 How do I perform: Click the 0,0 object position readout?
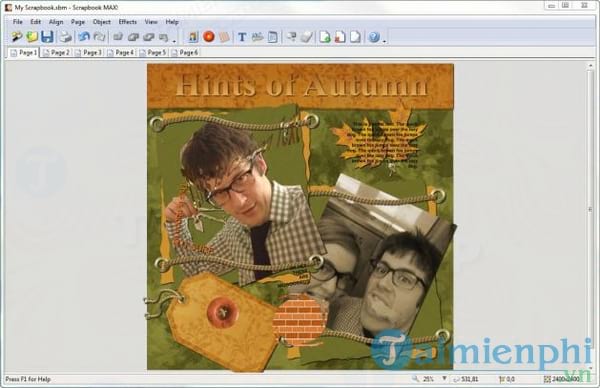click(x=510, y=379)
